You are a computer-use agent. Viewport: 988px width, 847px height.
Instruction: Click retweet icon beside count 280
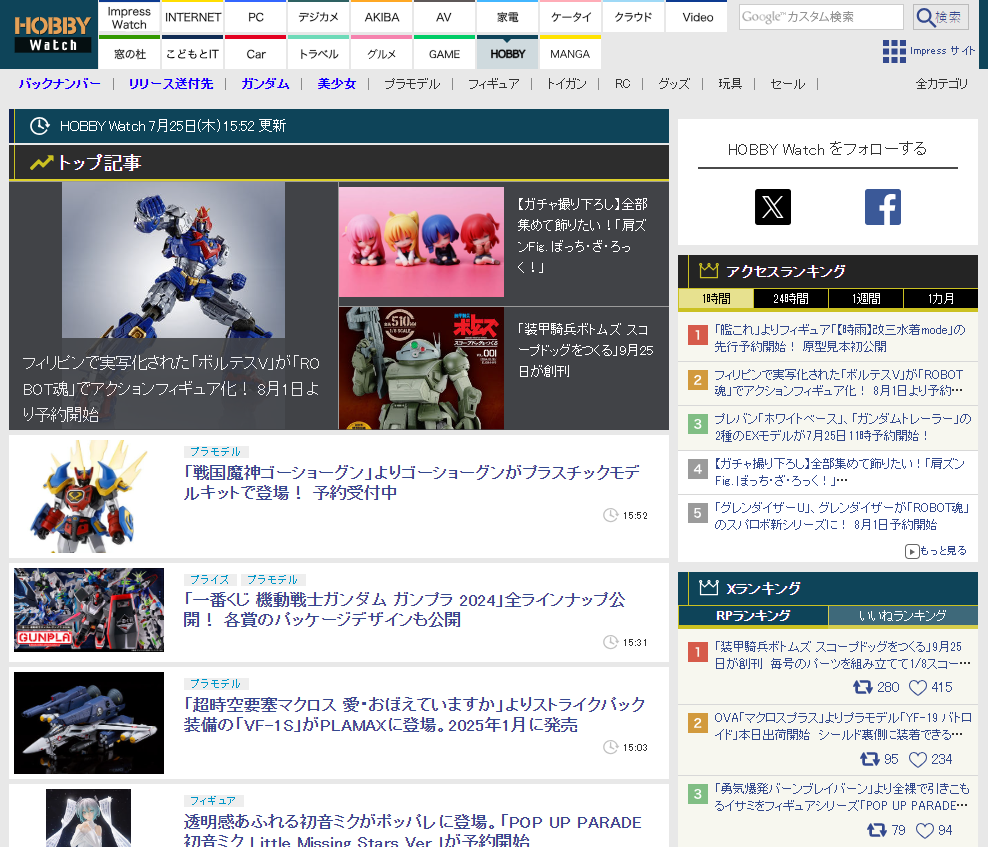(863, 687)
